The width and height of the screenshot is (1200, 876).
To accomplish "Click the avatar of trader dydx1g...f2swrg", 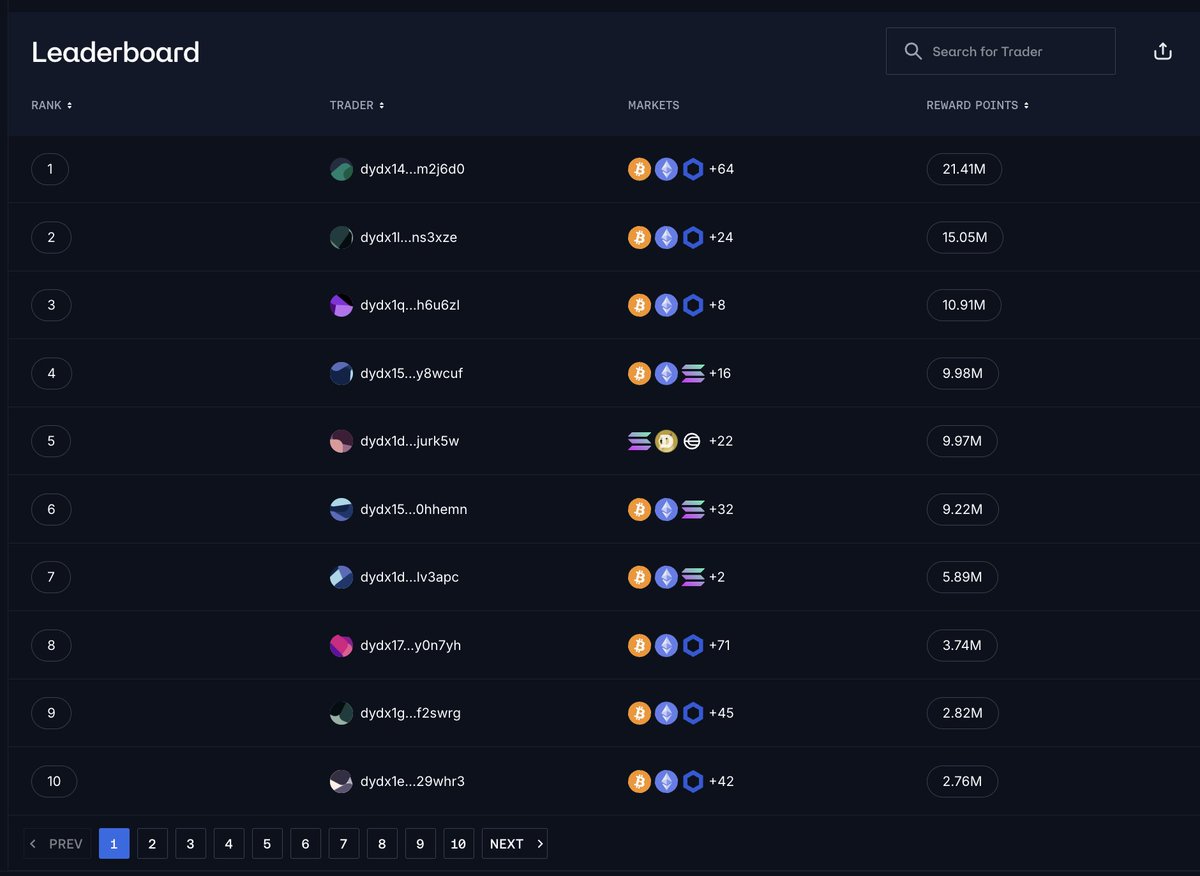I will (x=341, y=713).
